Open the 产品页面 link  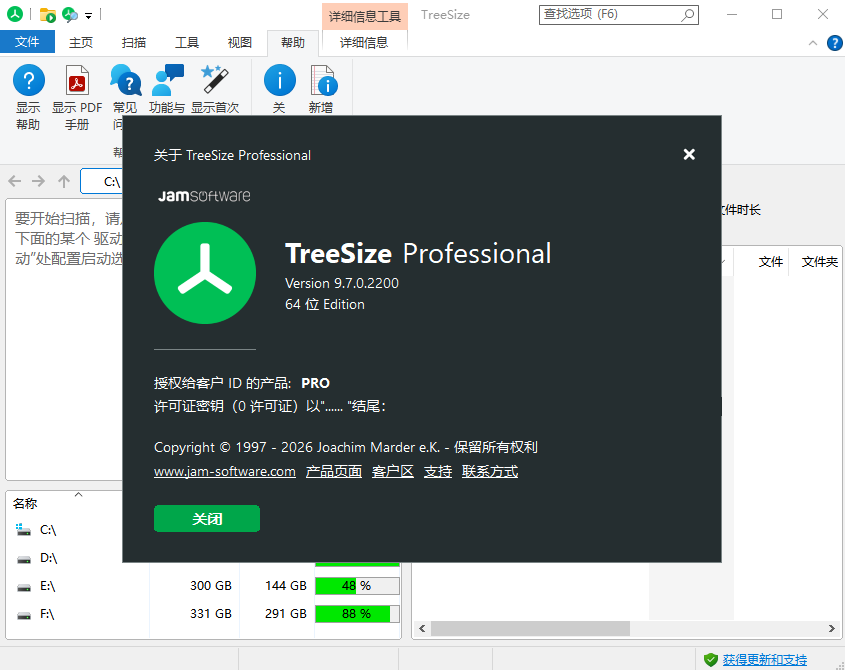[334, 472]
